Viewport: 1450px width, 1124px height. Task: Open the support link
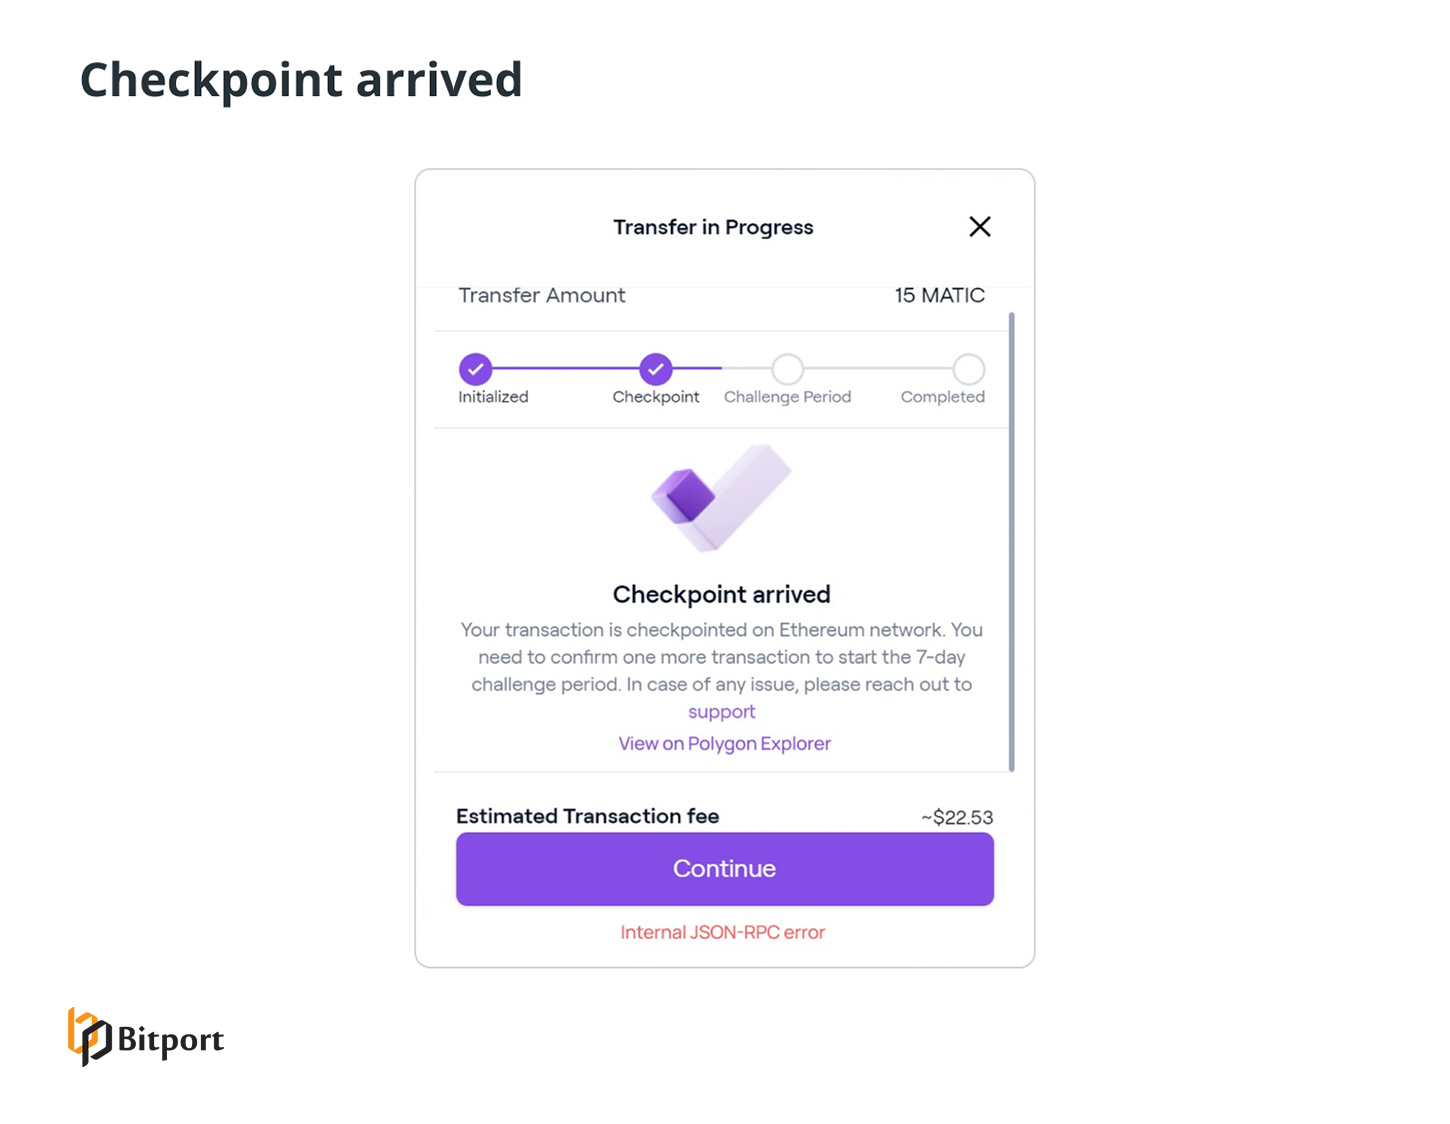point(721,711)
